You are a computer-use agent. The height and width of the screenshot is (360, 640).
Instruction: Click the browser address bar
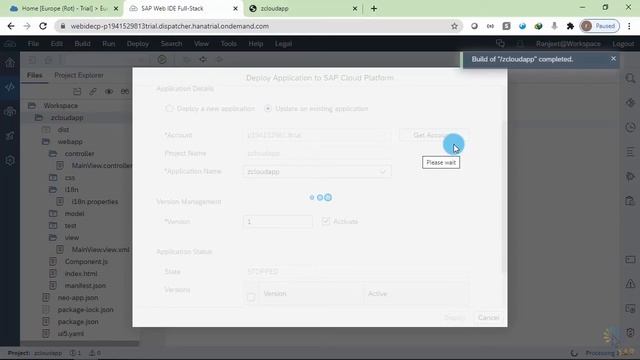(x=257, y=26)
